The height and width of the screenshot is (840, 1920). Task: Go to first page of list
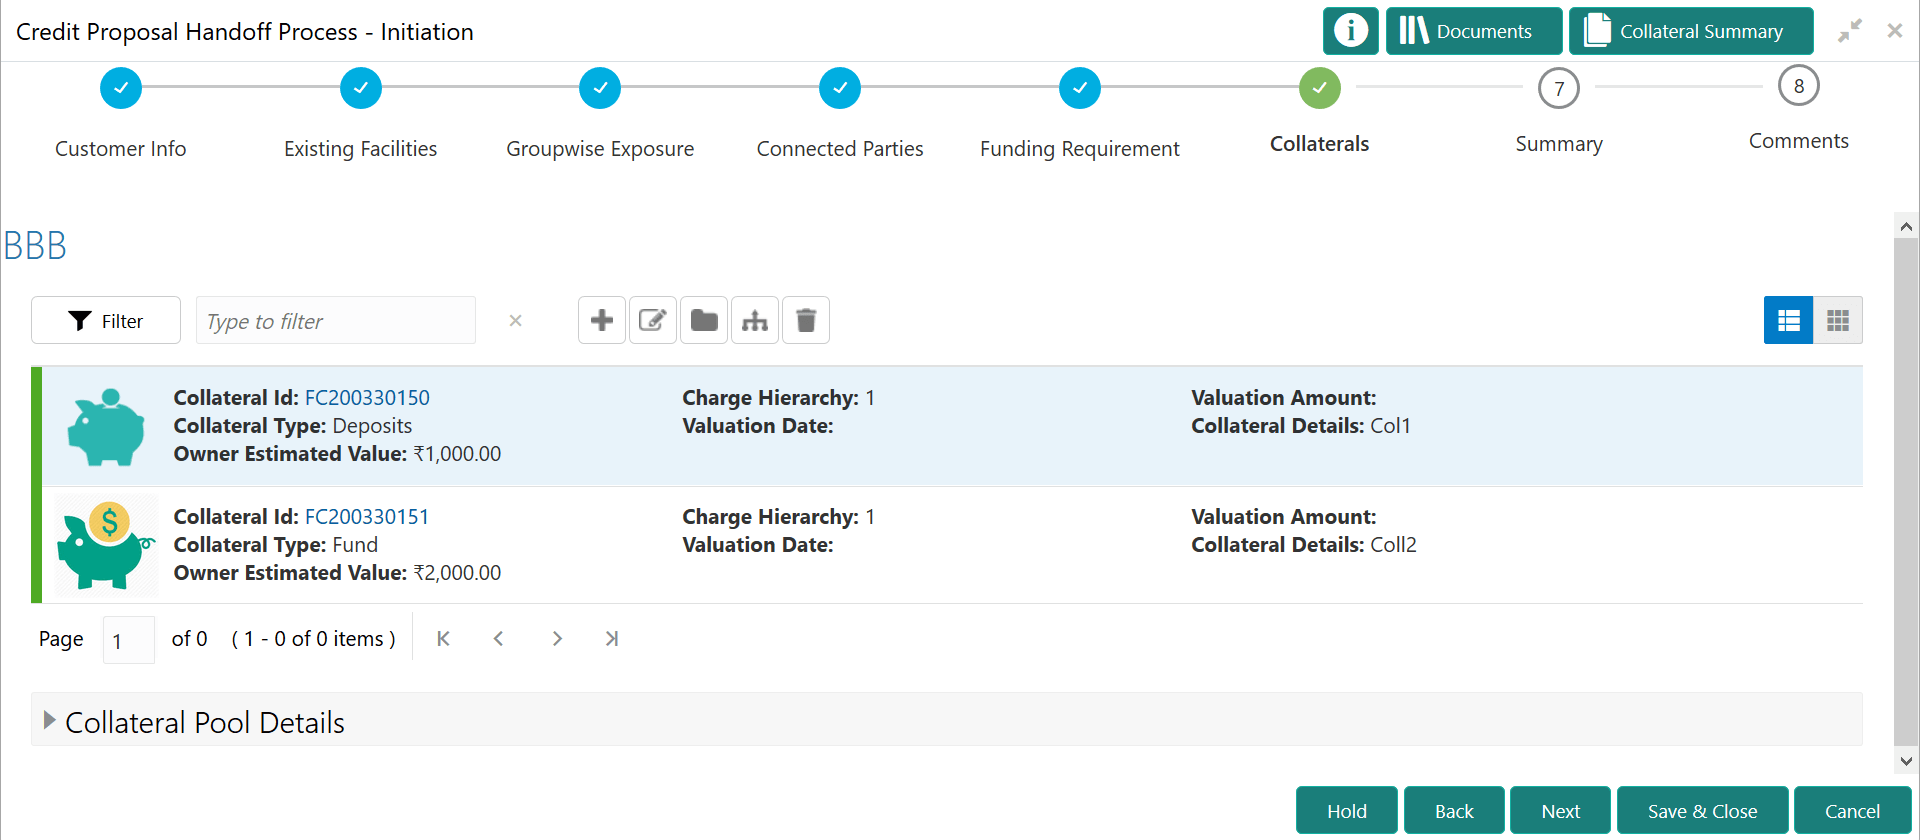(x=443, y=639)
